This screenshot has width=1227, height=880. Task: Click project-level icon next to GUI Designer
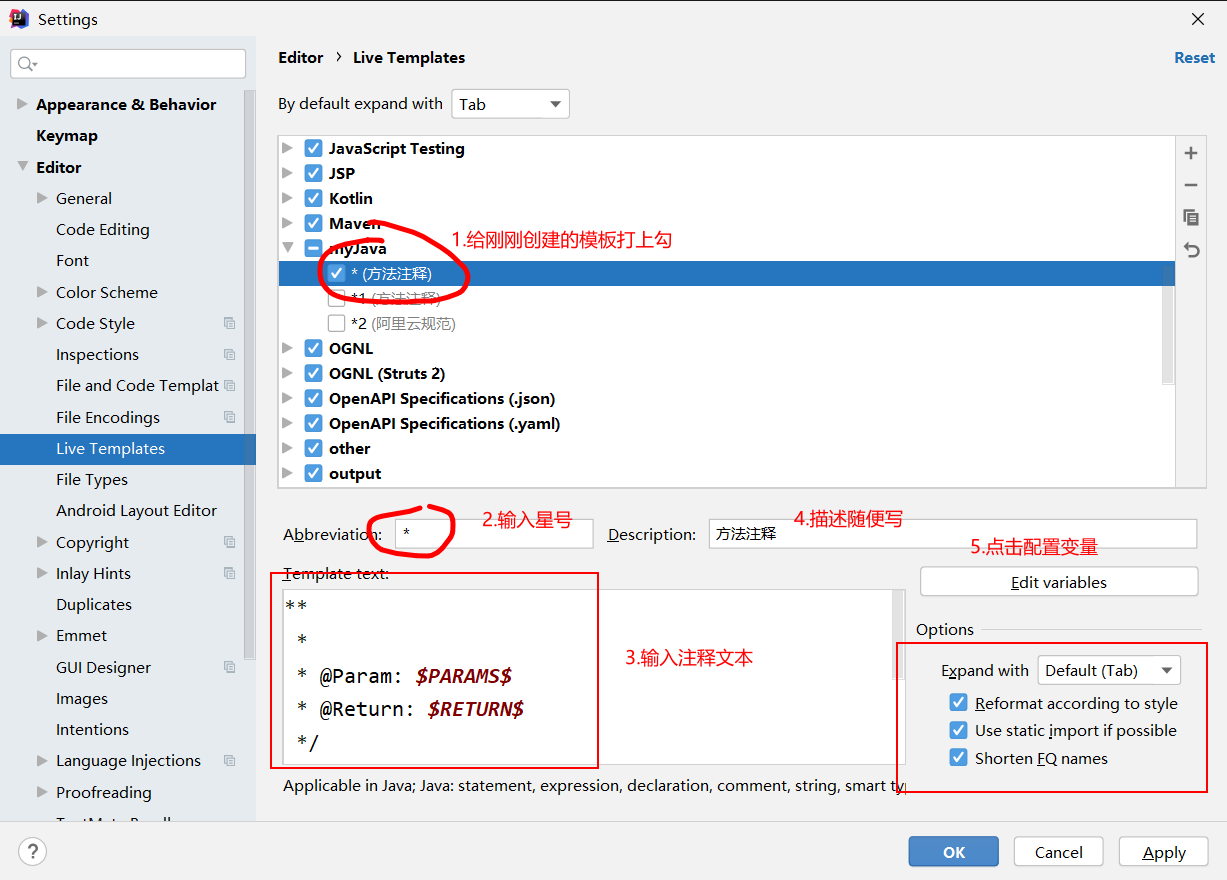pyautogui.click(x=230, y=667)
